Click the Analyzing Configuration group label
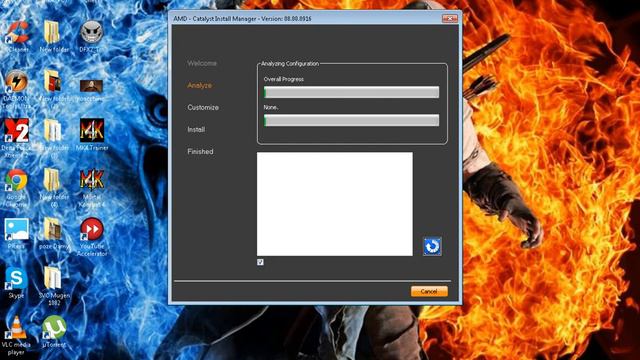Viewport: 640px width, 360px height. coord(290,64)
